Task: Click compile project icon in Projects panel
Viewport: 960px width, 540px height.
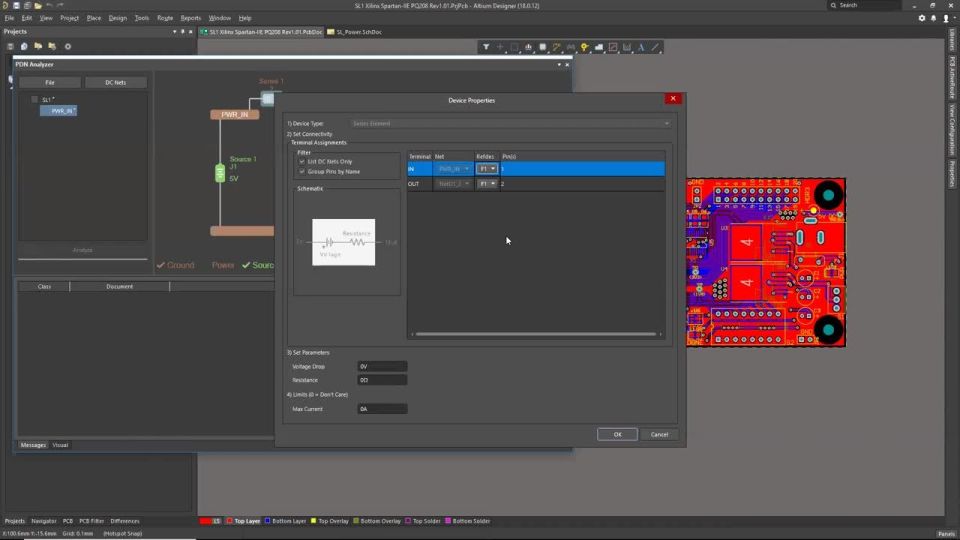Action: (24, 47)
